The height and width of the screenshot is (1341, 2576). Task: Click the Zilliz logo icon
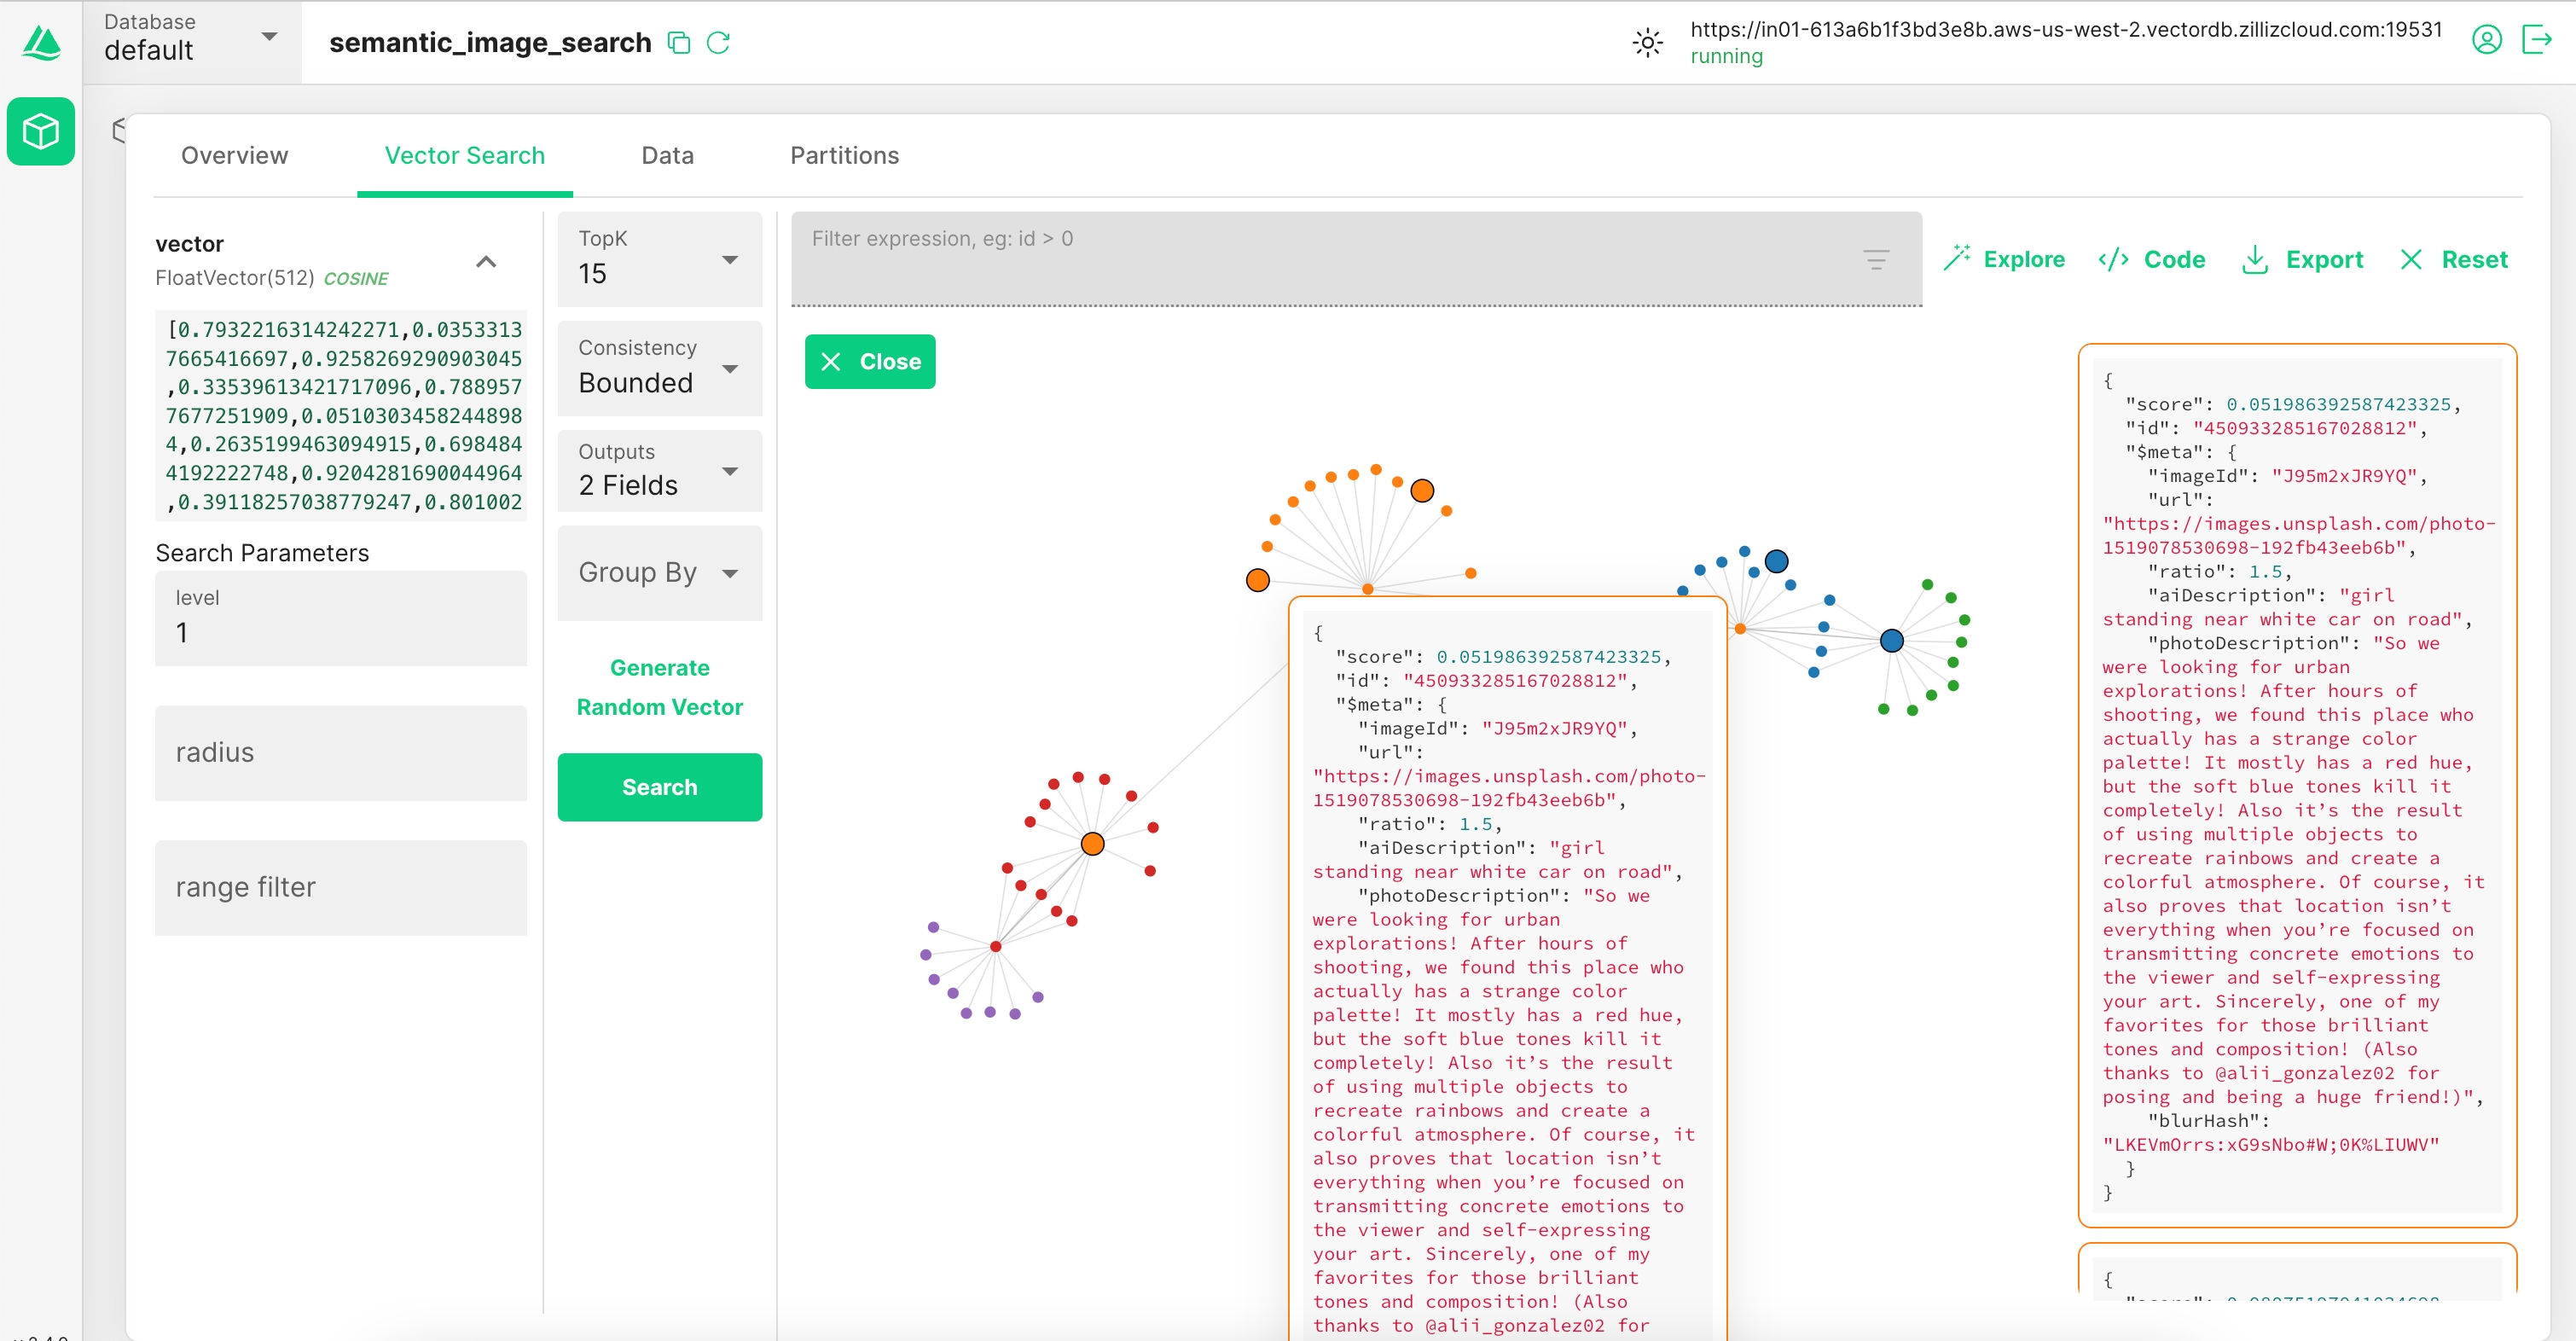41,43
